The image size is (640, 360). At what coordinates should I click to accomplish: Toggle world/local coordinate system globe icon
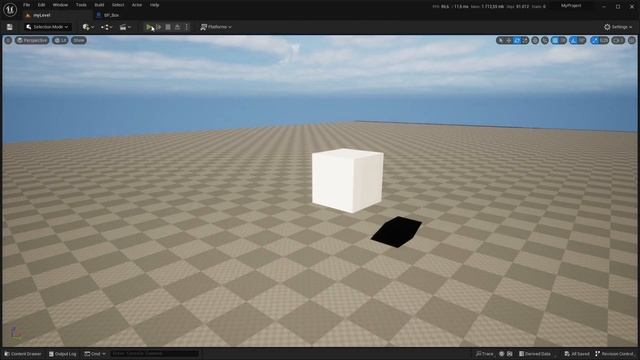(535, 40)
